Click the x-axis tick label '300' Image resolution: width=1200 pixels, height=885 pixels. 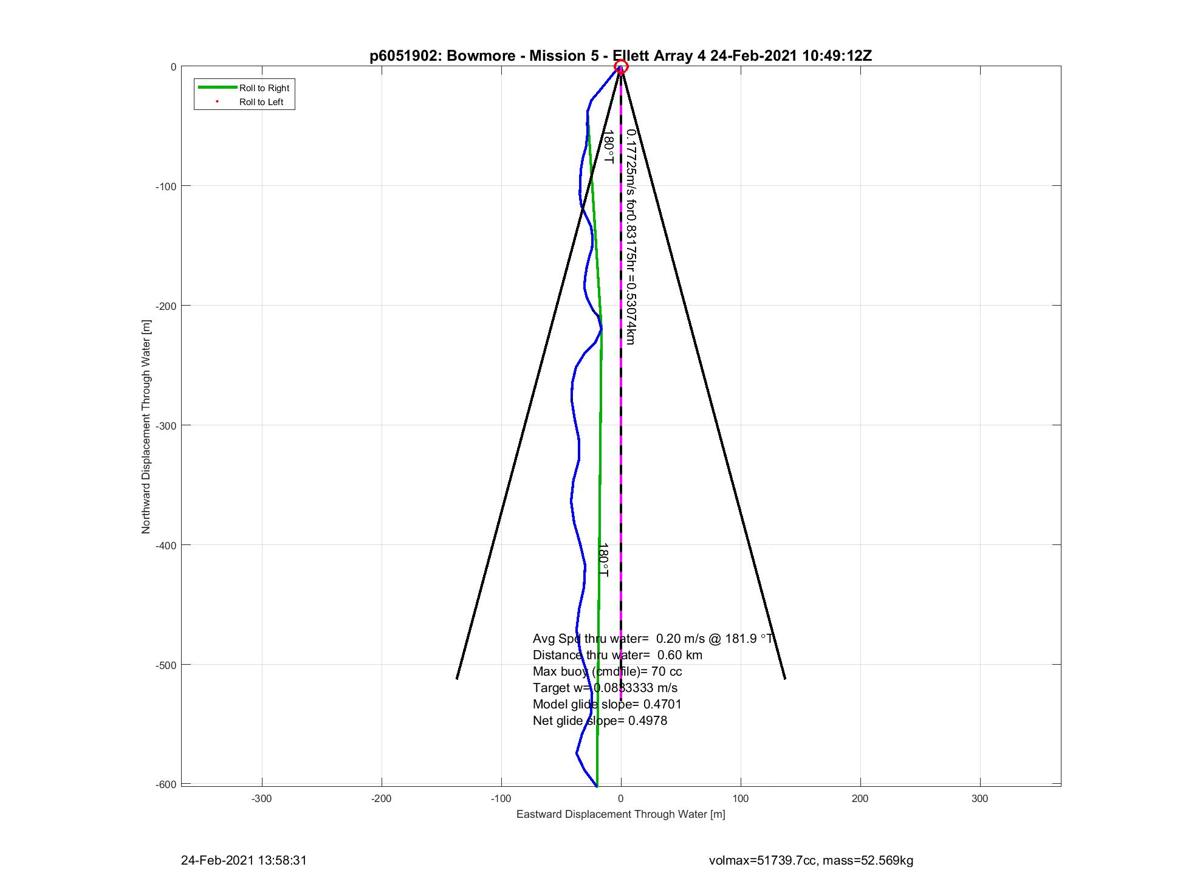tap(979, 799)
